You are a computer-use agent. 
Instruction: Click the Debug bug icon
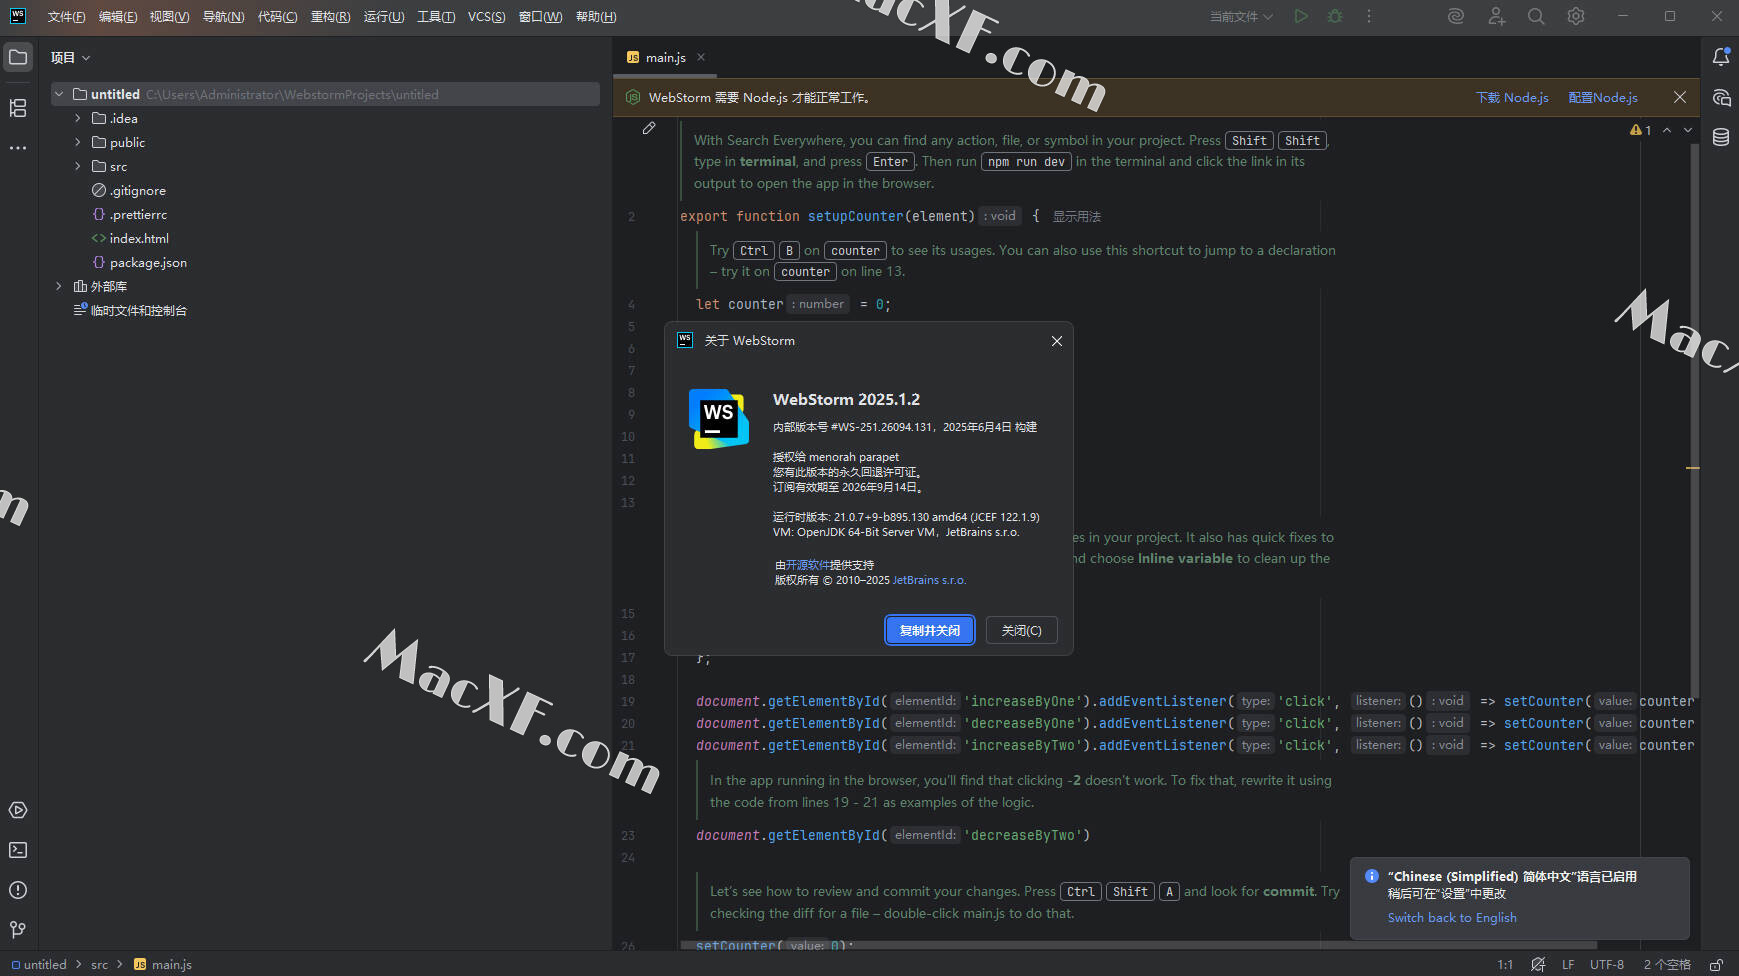[1335, 16]
